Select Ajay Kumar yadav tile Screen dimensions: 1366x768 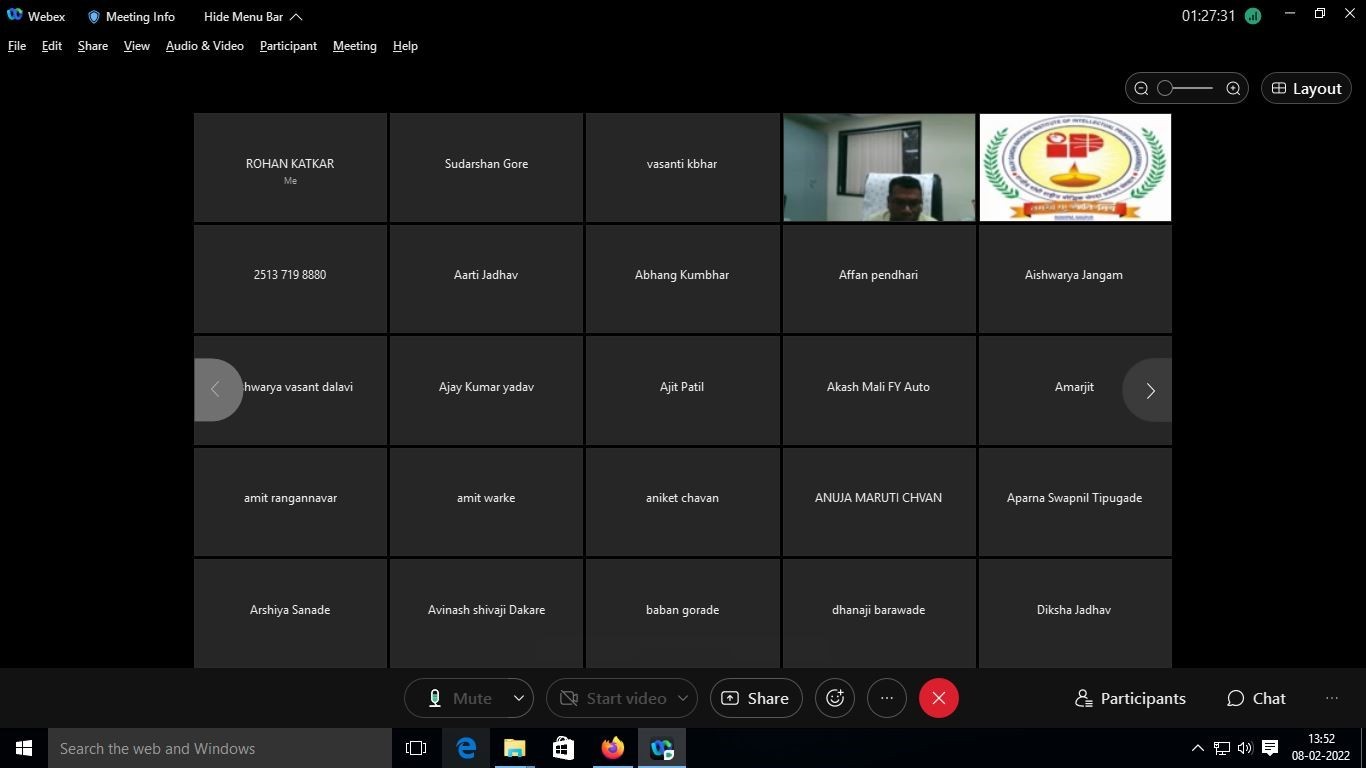tap(486, 390)
